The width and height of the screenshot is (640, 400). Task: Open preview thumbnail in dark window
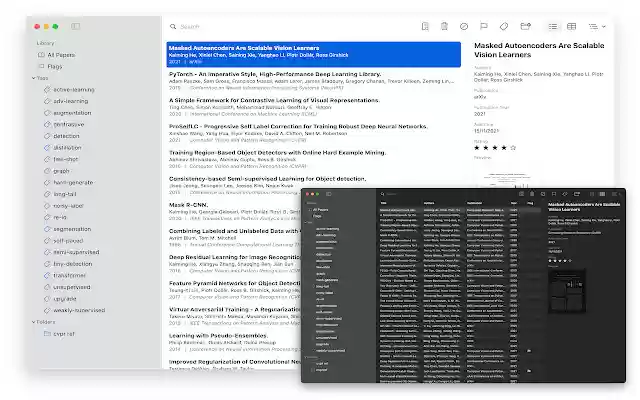(x=567, y=291)
